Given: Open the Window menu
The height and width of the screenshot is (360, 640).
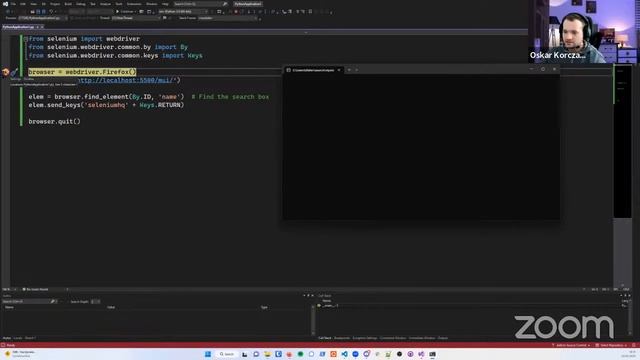Looking at the screenshot, I should coord(151,4).
